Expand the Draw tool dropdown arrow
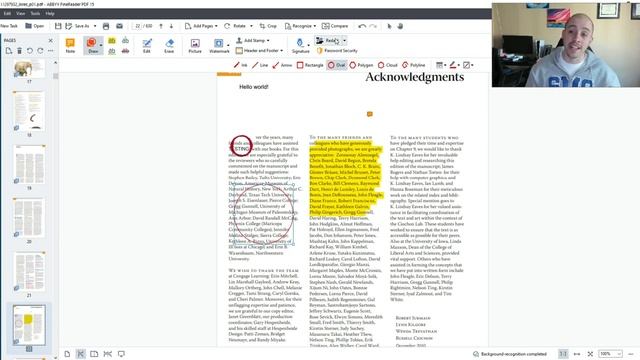The image size is (640, 360). [x=101, y=45]
